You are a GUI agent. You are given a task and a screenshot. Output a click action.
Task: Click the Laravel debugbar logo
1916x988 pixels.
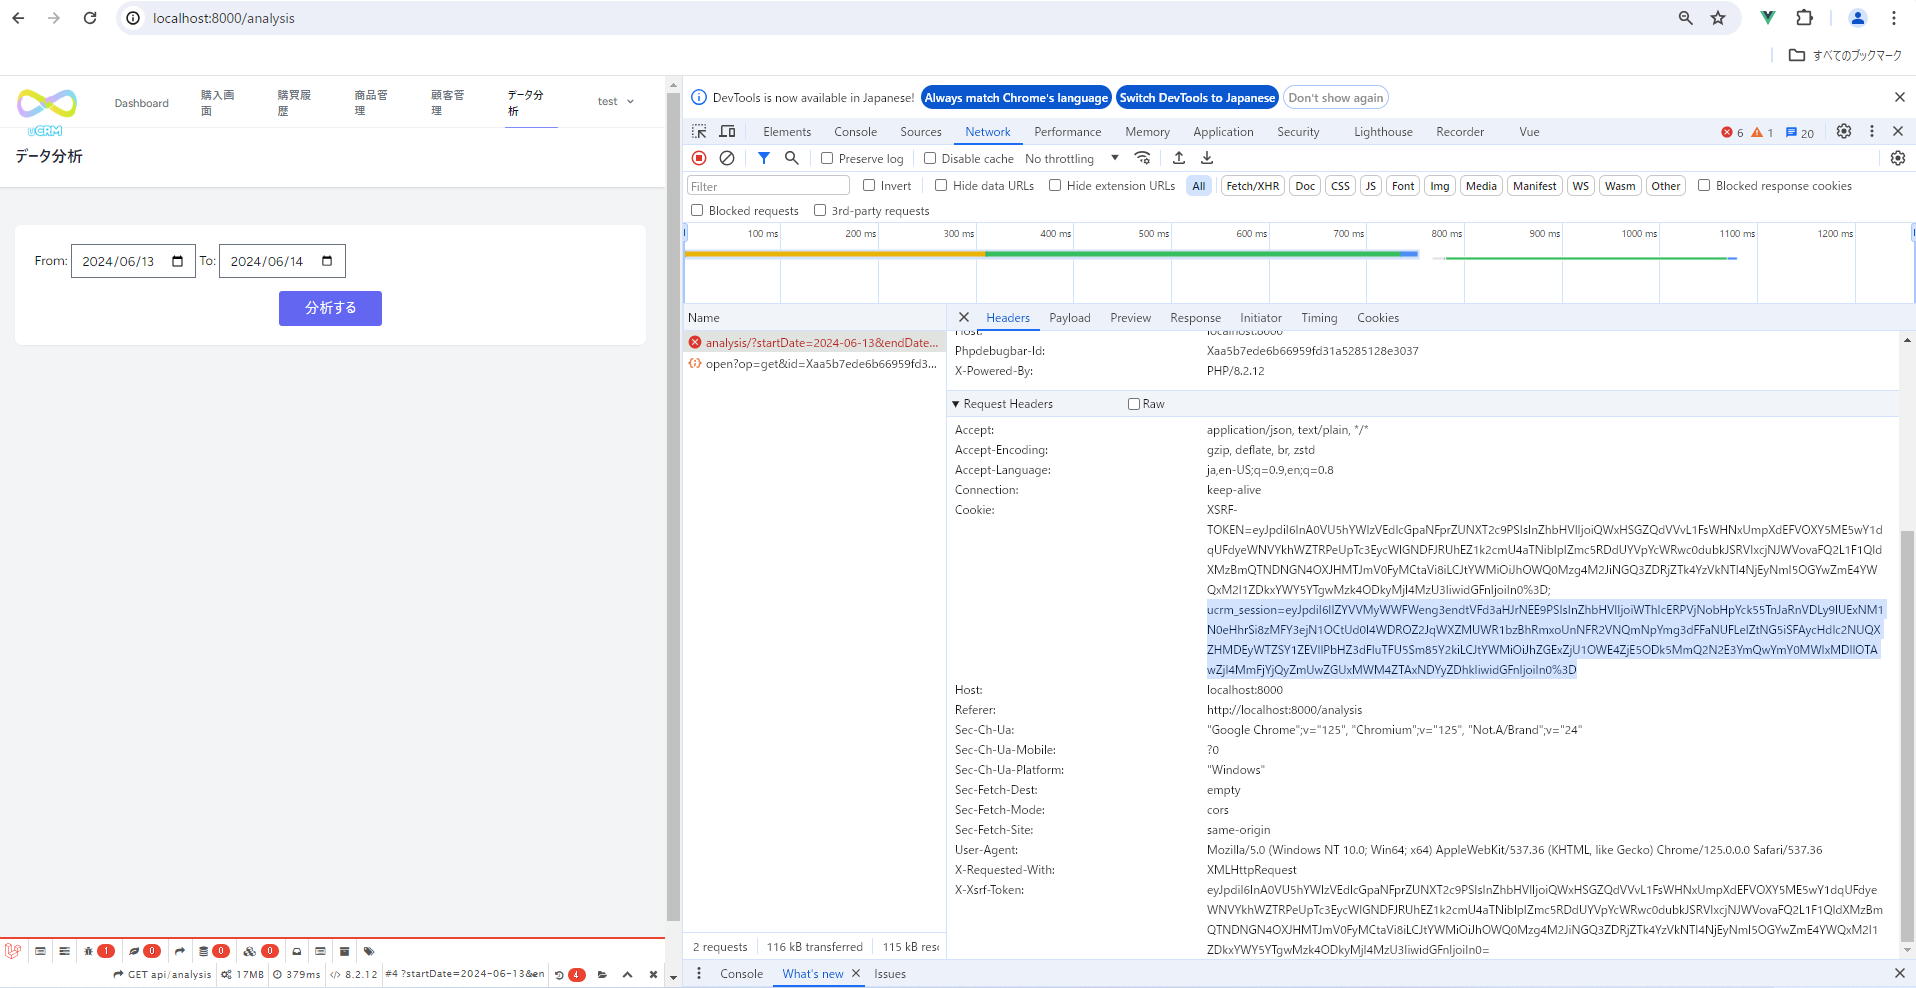coord(13,951)
